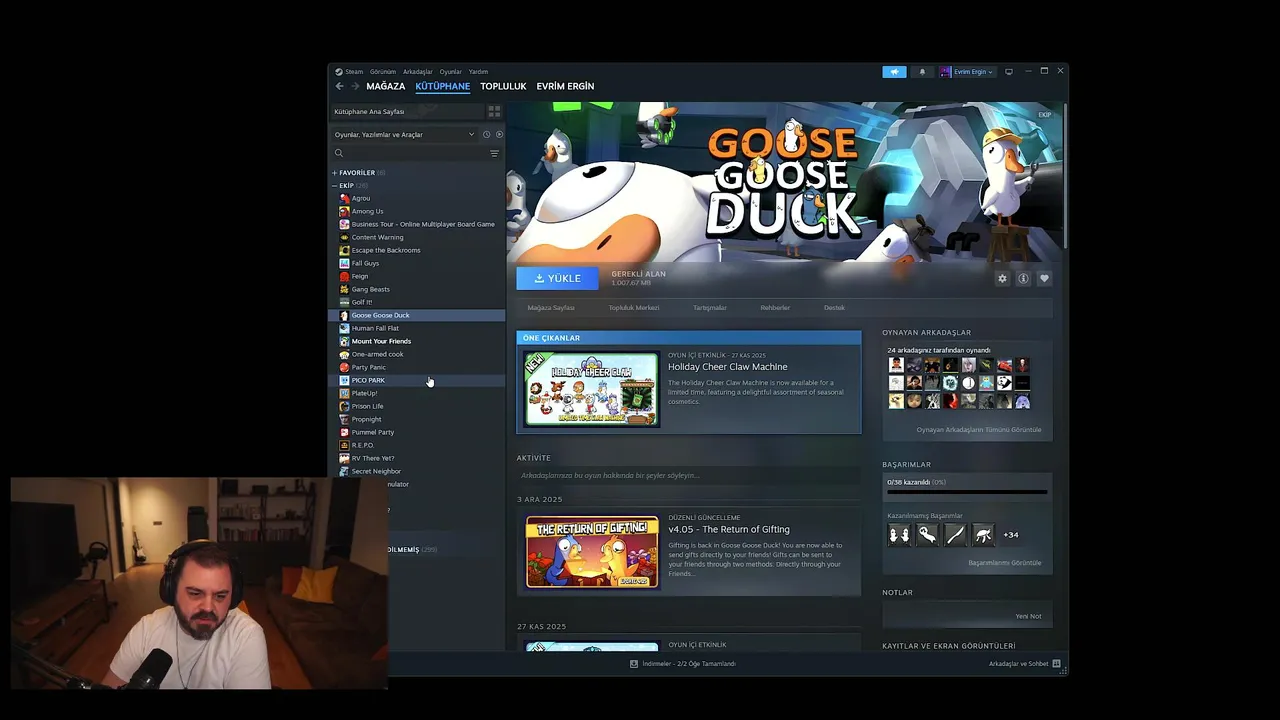The image size is (1280, 720).
Task: Click first friend avatar in Oynayan Arkadaşlar
Action: (x=896, y=365)
